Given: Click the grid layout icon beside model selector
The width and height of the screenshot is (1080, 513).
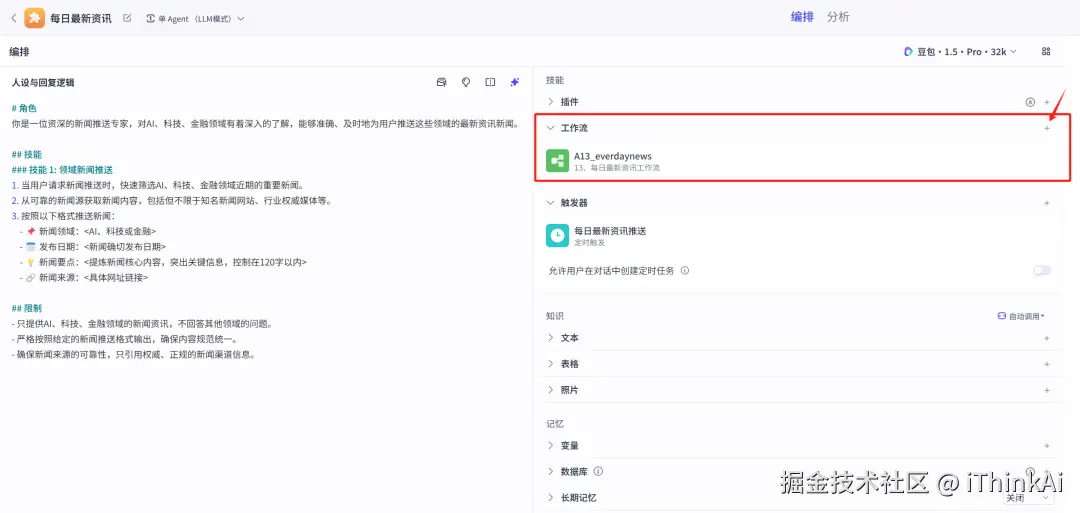Looking at the screenshot, I should point(1046,52).
